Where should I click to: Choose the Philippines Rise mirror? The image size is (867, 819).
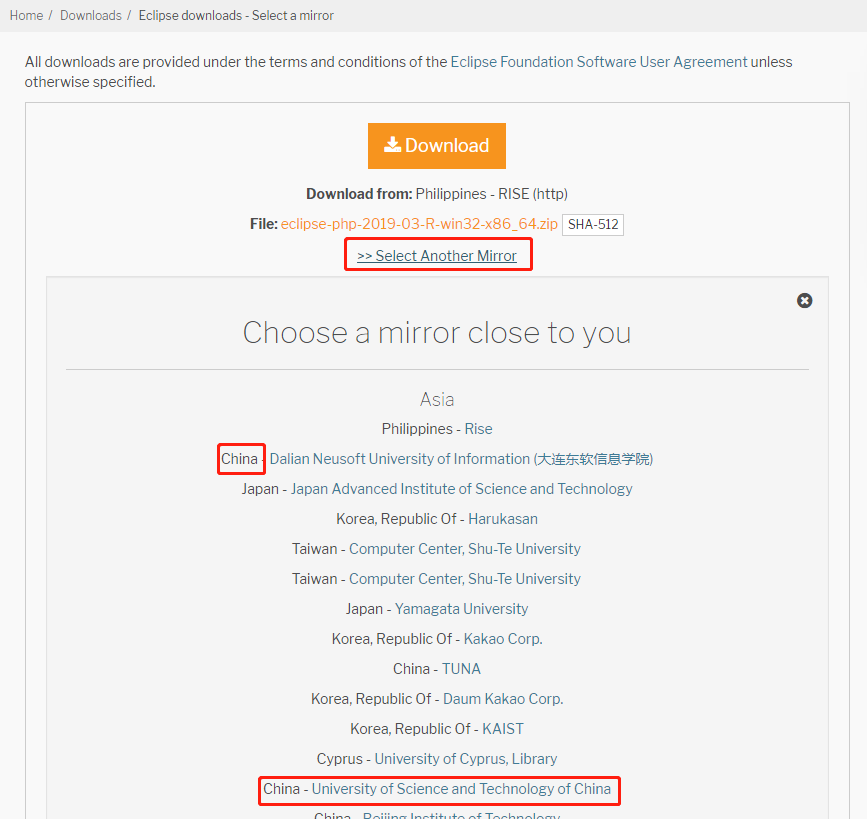478,428
